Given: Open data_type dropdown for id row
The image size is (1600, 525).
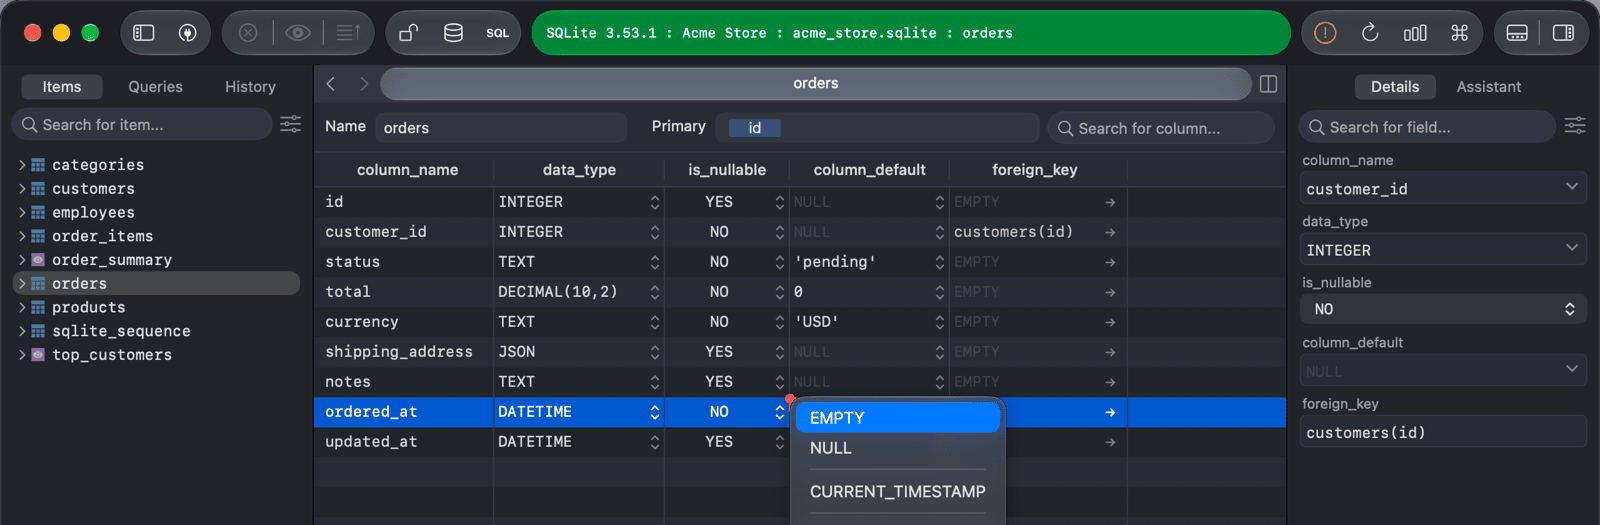Looking at the screenshot, I should pos(655,202).
